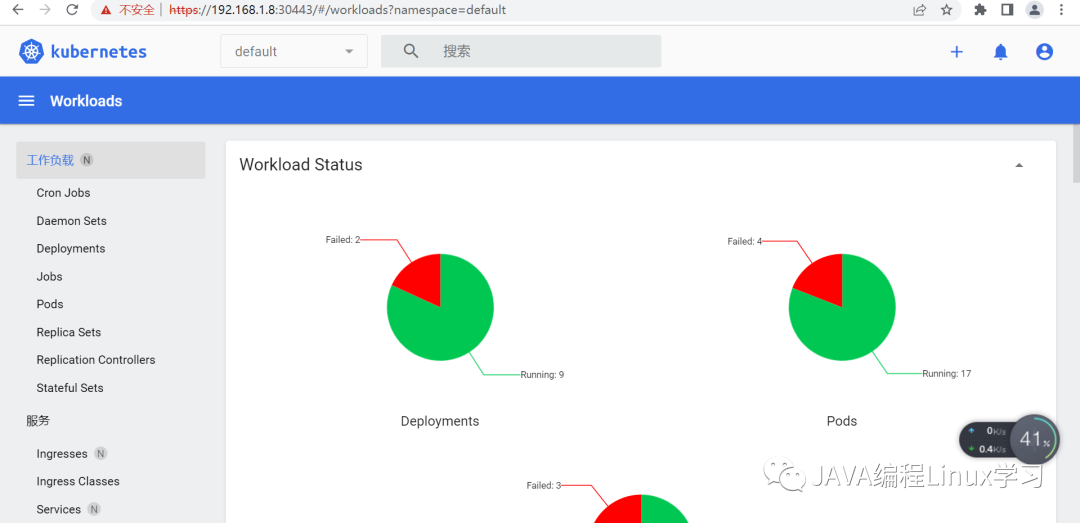Open Jobs in the sidebar
The height and width of the screenshot is (523, 1080).
[50, 276]
